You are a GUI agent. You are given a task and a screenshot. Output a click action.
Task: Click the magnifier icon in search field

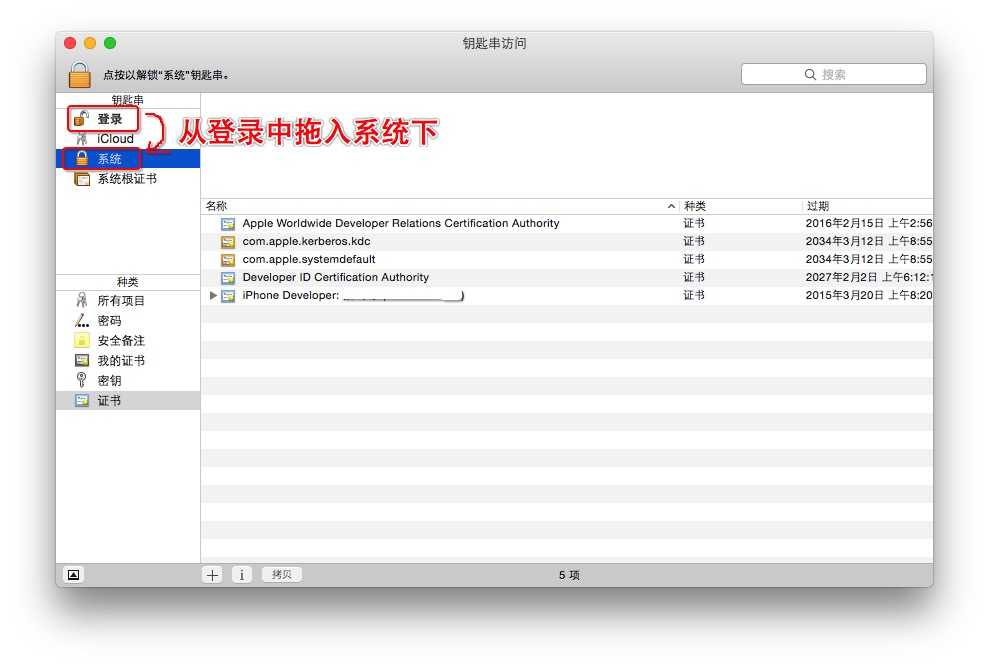(x=811, y=74)
